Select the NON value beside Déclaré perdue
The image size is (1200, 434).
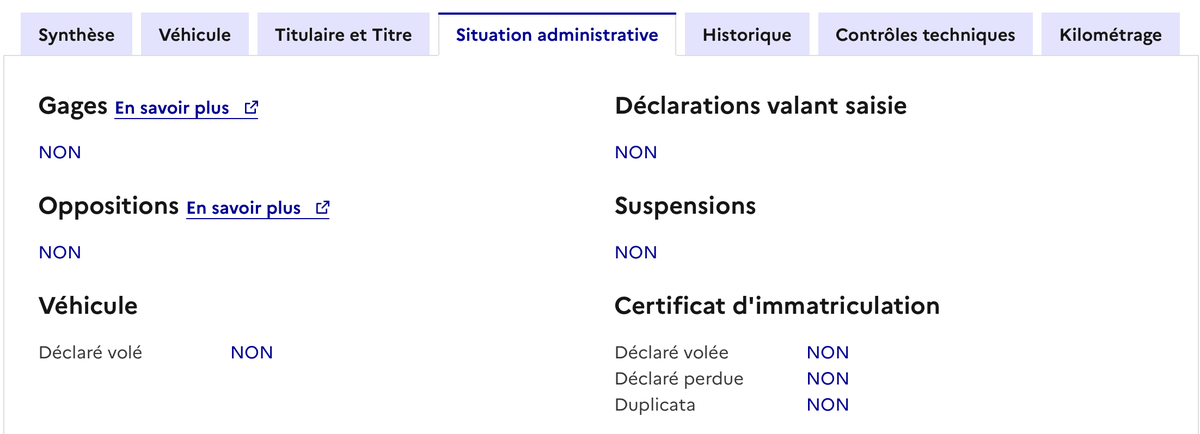pyautogui.click(x=828, y=379)
